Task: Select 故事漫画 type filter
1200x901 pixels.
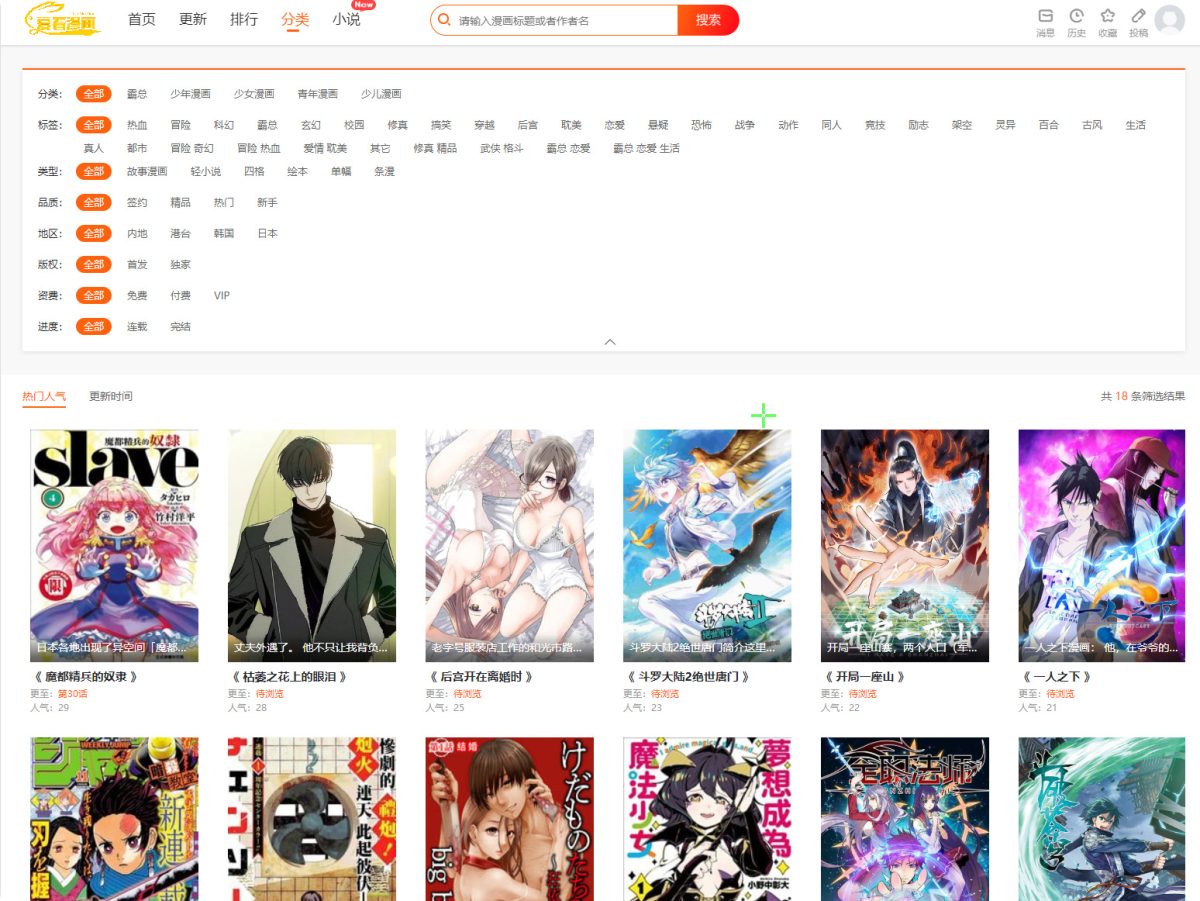Action: coord(147,172)
